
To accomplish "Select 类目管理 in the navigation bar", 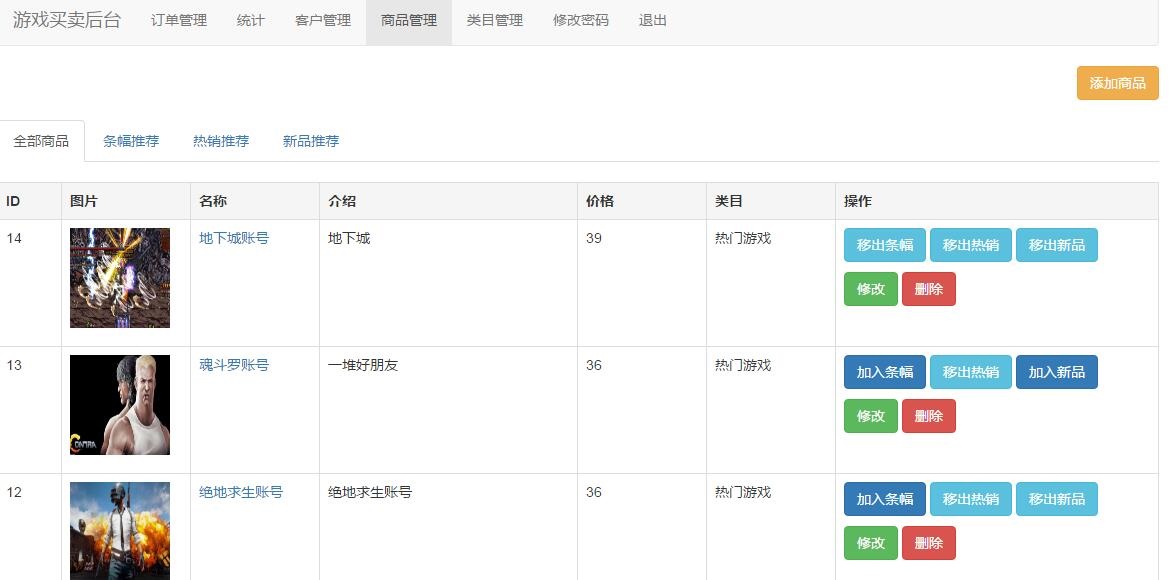I will 495,20.
